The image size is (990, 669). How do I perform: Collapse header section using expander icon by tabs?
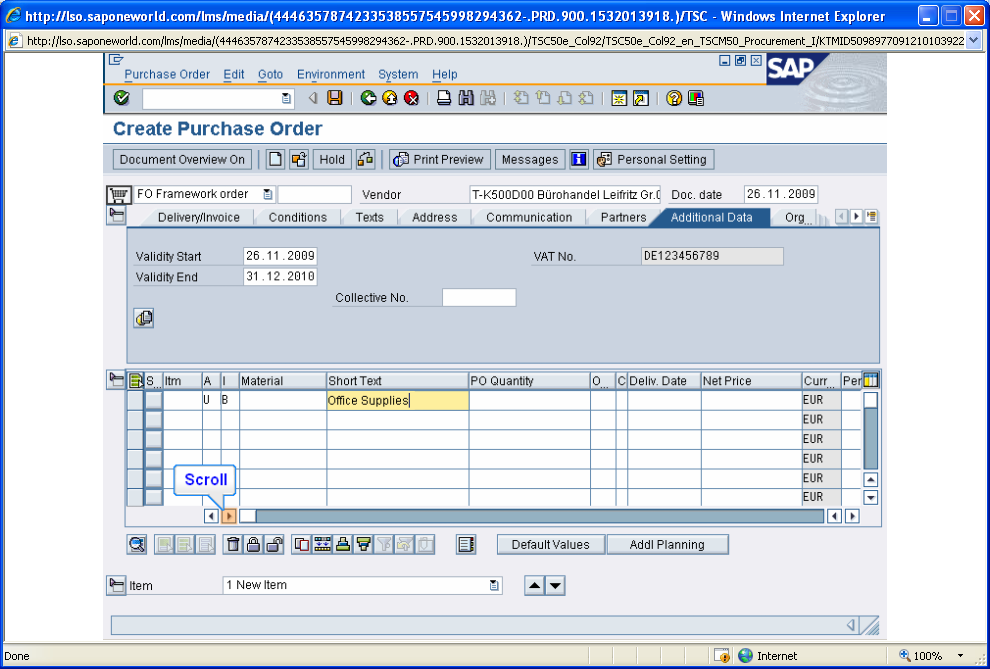point(117,215)
